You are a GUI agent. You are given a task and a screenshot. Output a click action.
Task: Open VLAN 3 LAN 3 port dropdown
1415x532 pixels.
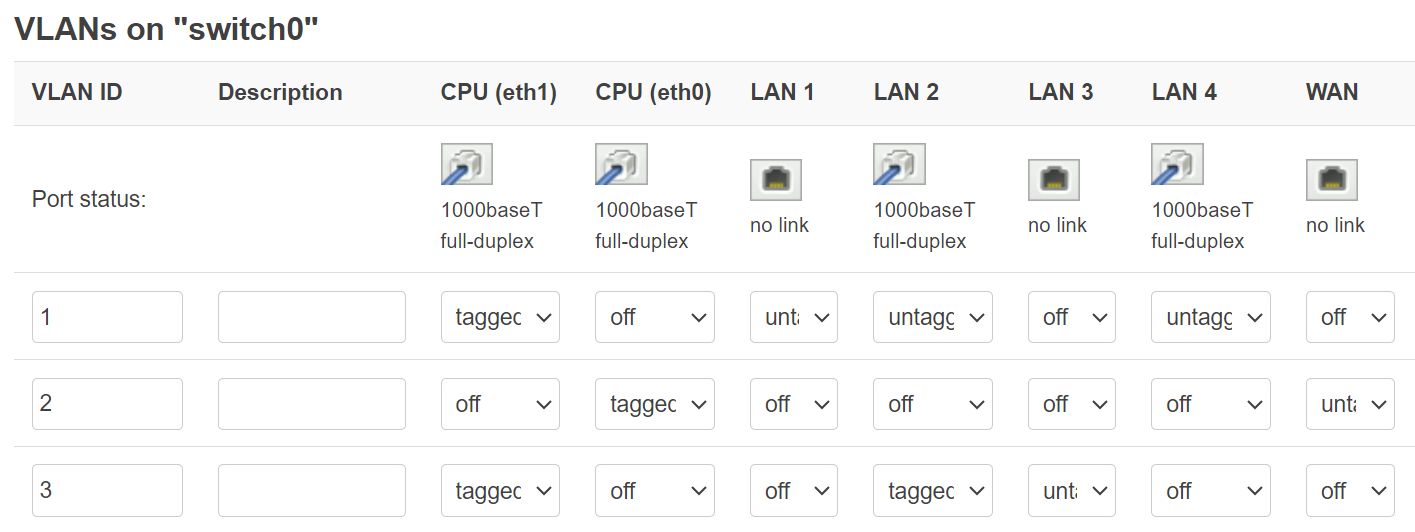pyautogui.click(x=1072, y=491)
